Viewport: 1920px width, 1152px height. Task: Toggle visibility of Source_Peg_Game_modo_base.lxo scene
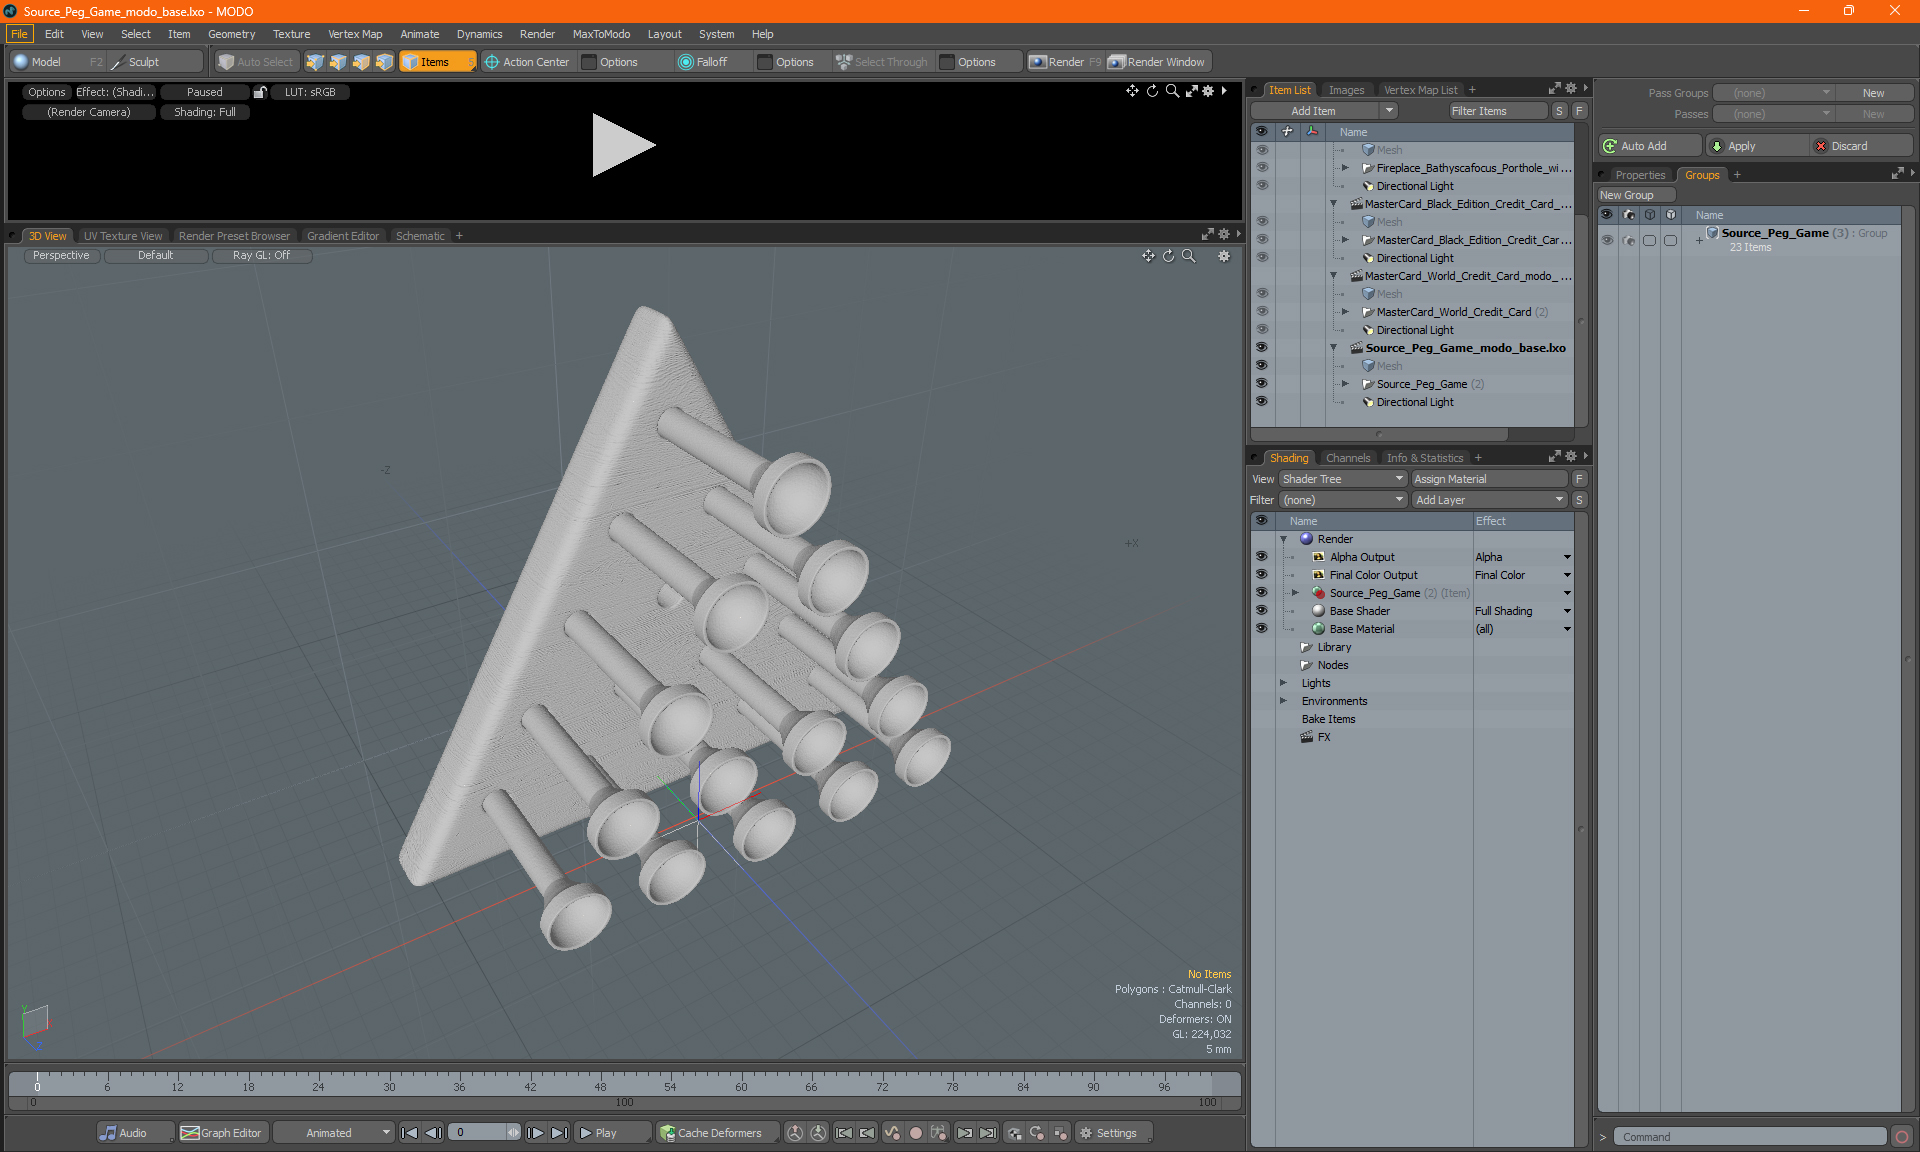(x=1262, y=348)
